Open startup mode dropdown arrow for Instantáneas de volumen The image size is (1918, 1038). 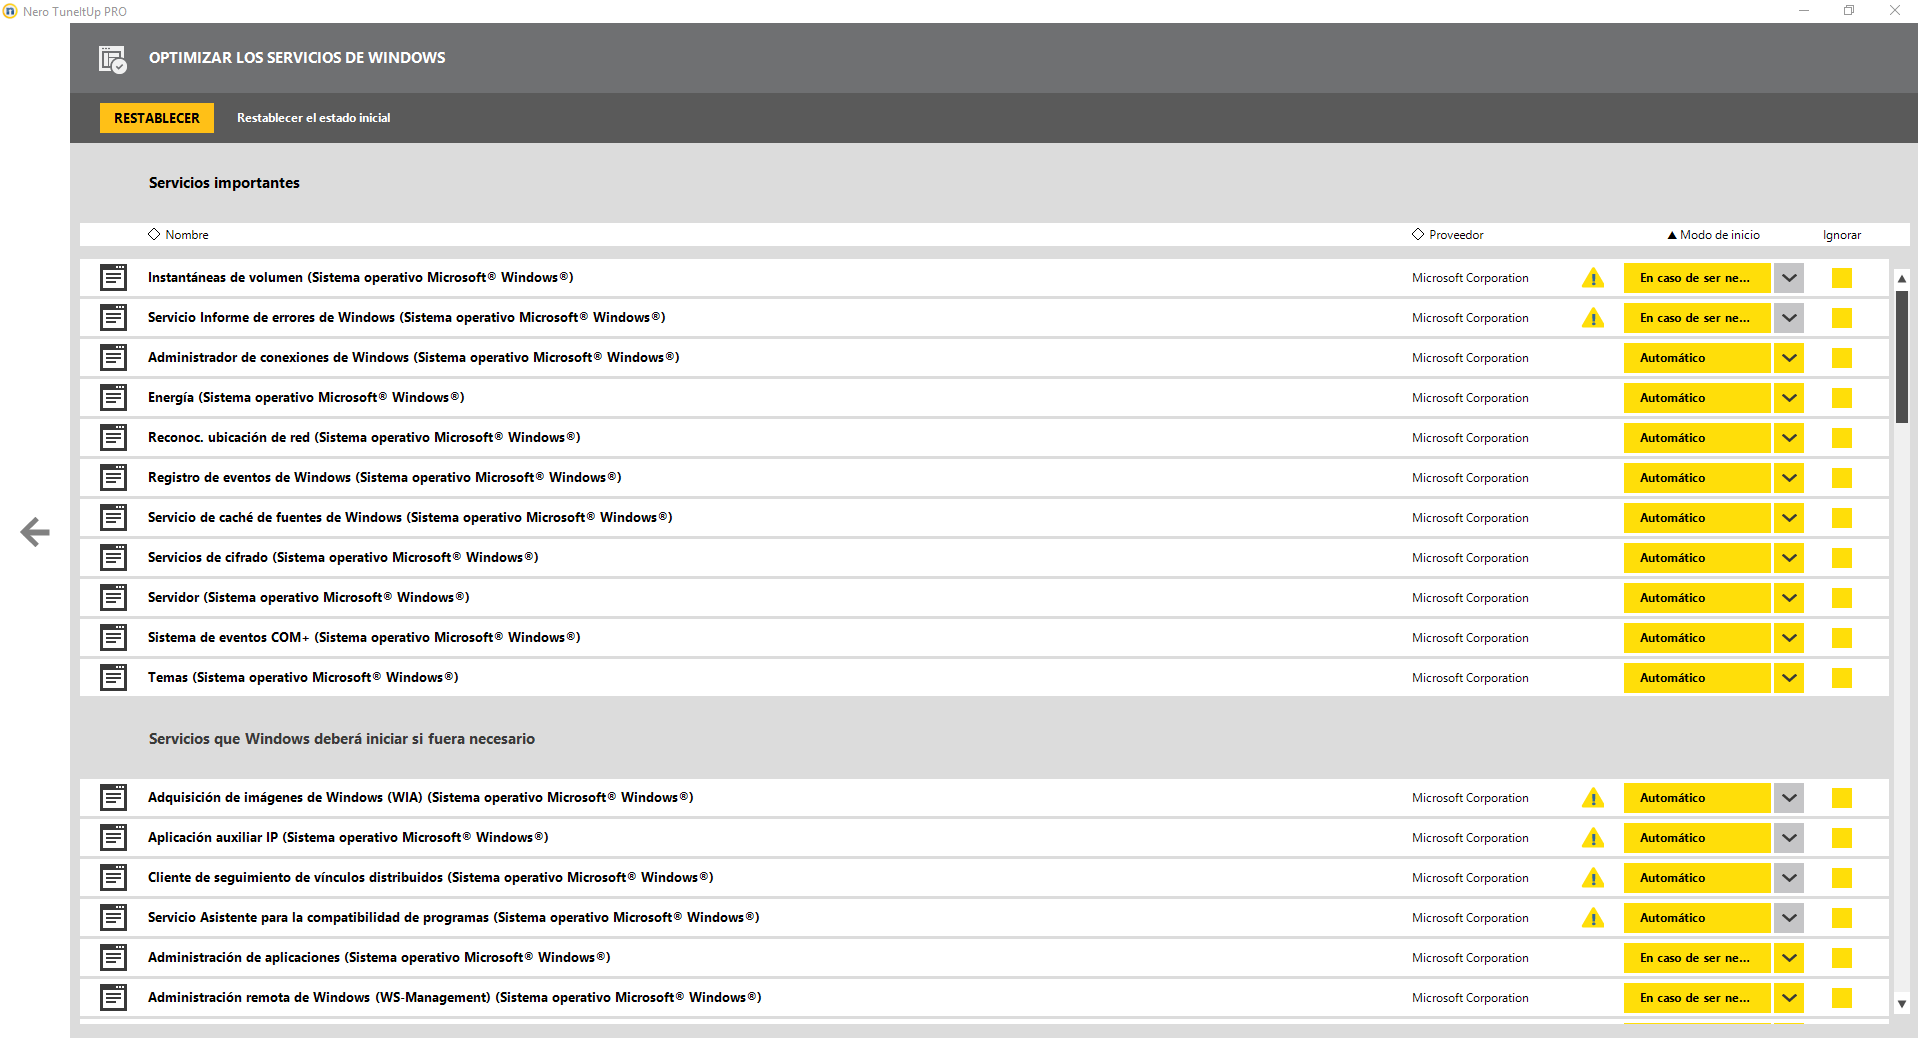coord(1789,278)
